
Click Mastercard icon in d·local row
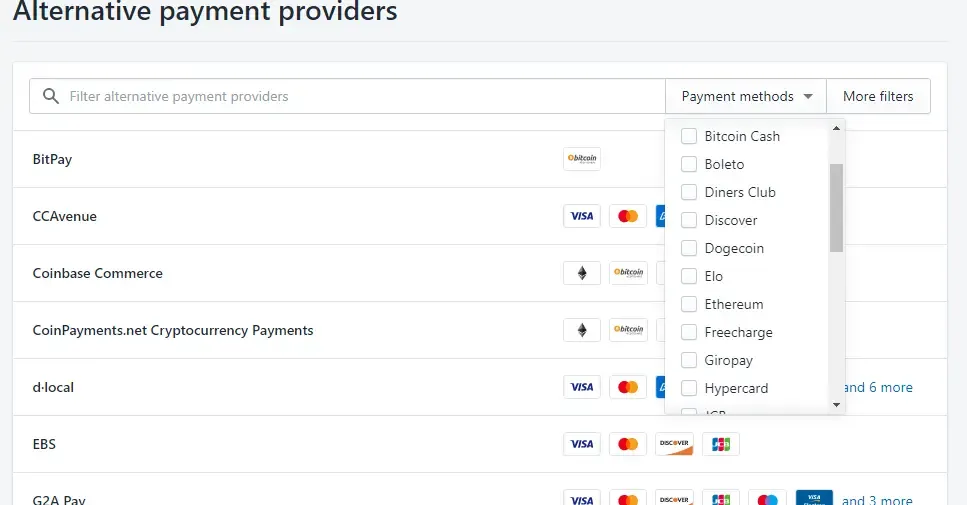[x=628, y=387]
